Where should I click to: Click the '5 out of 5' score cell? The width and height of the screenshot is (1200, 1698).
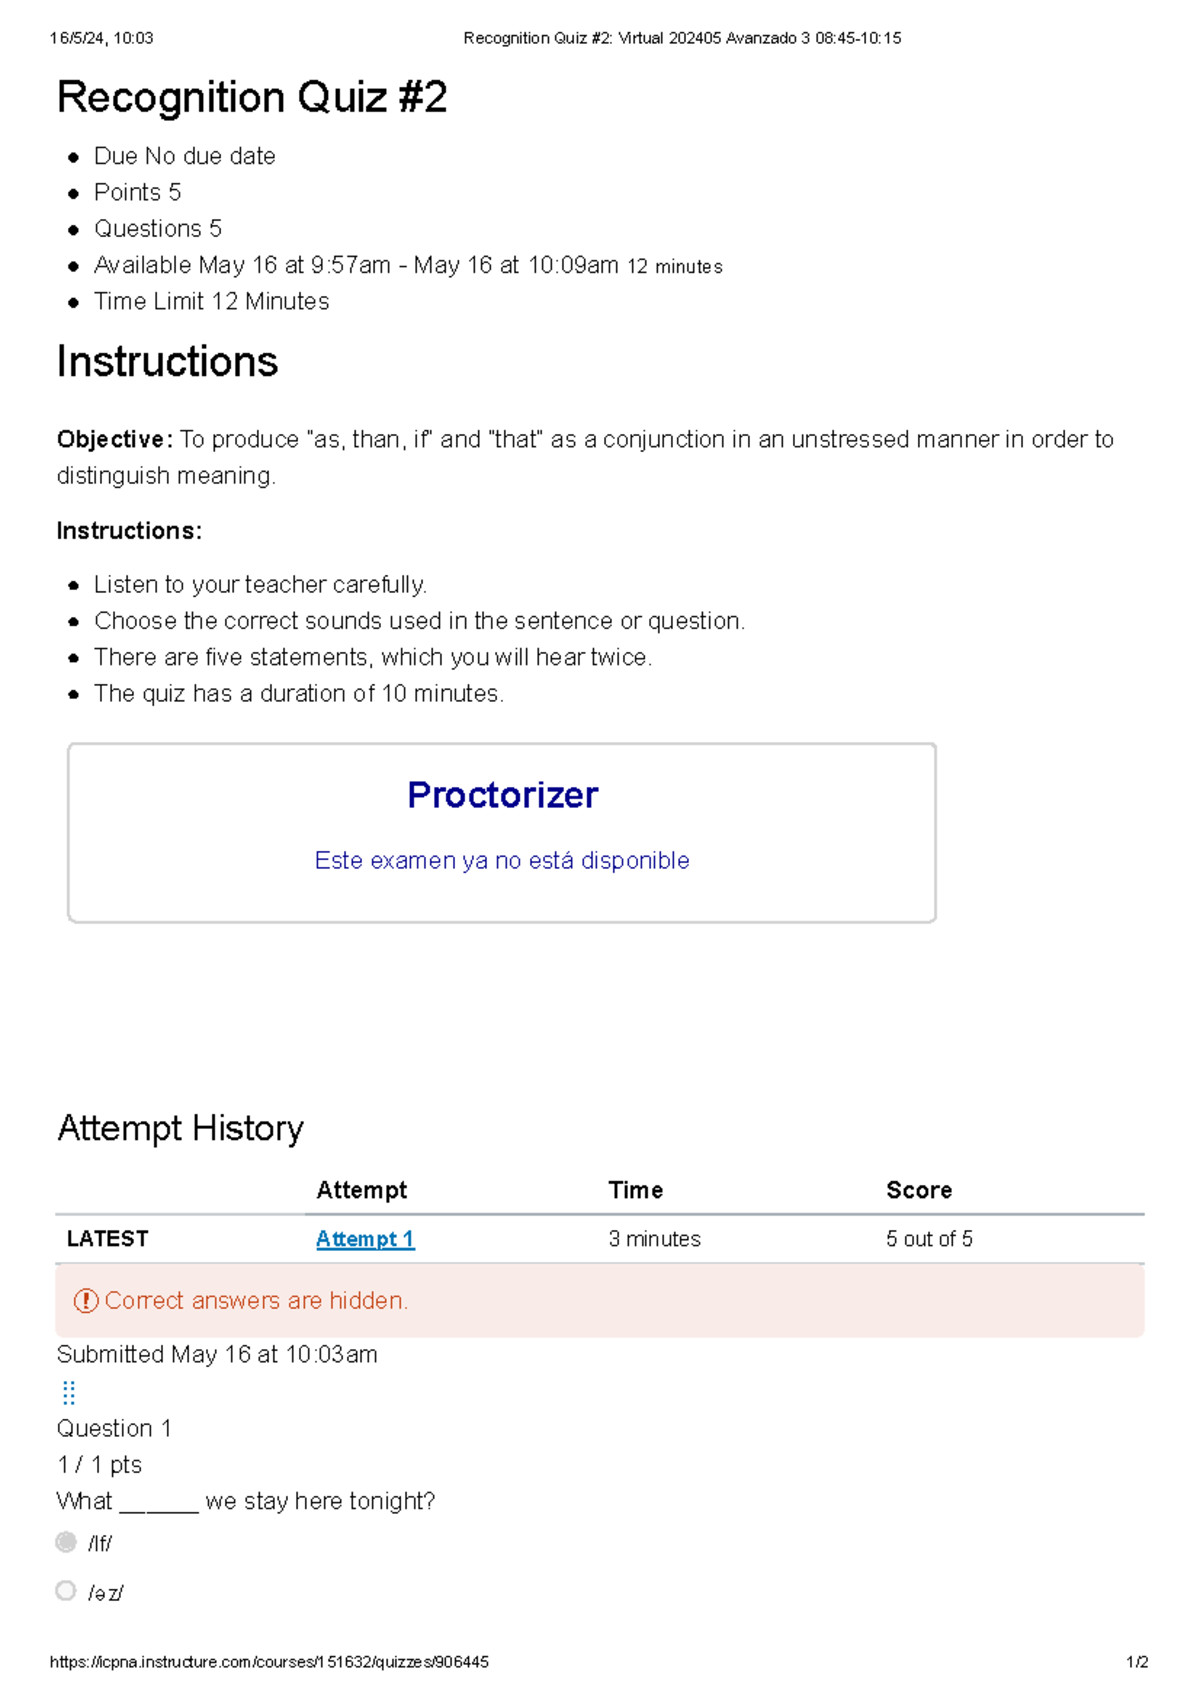[x=929, y=1239]
